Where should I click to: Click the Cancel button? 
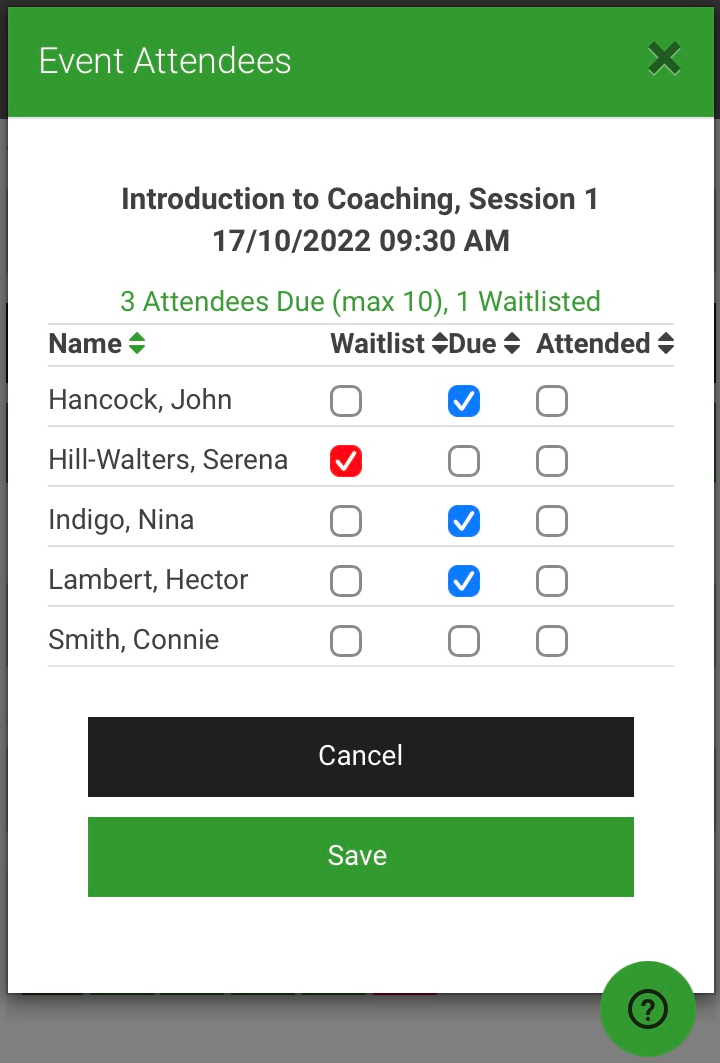pyautogui.click(x=361, y=757)
